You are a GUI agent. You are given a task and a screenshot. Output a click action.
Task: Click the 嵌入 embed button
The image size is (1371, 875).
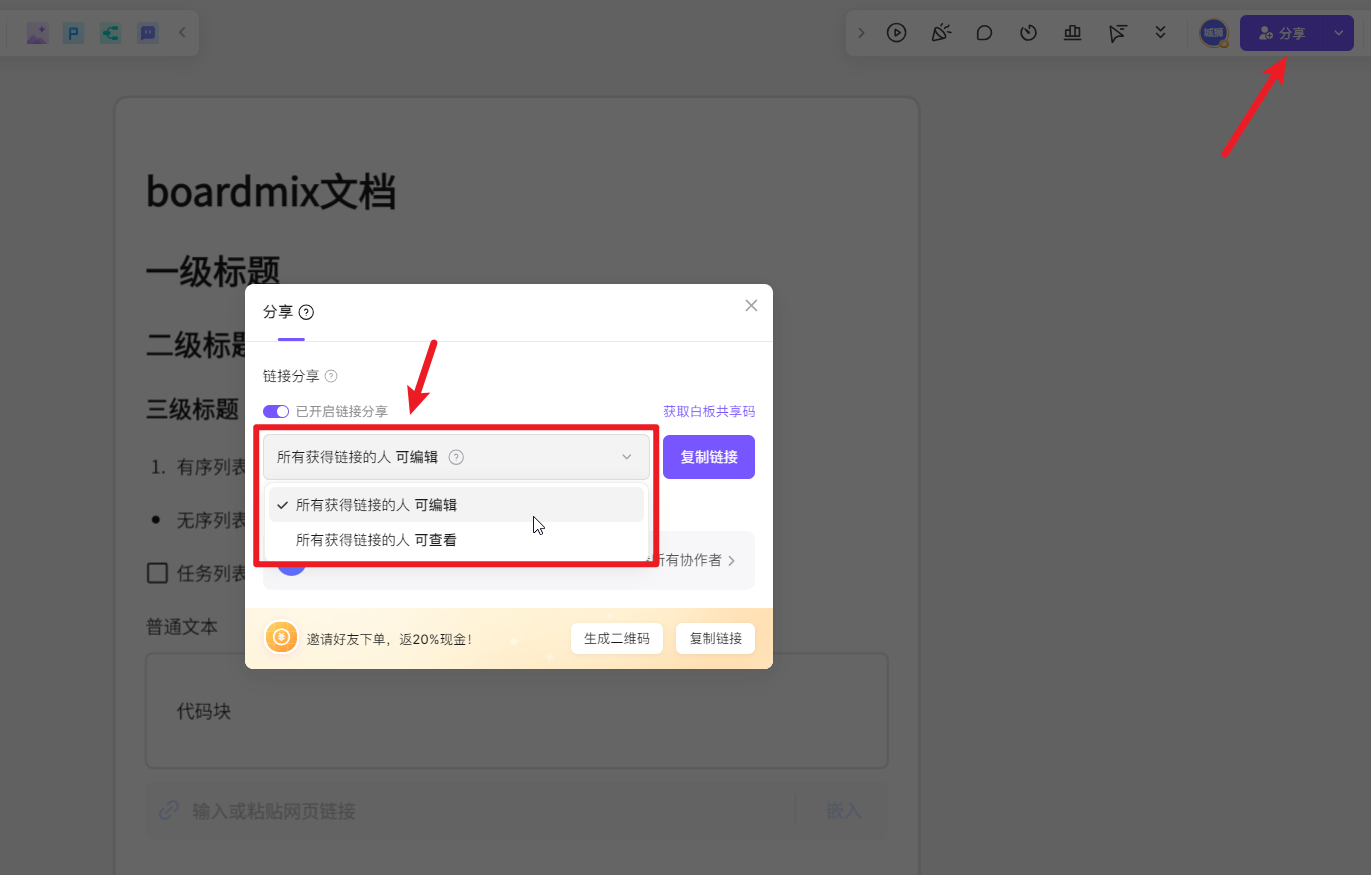(x=844, y=811)
